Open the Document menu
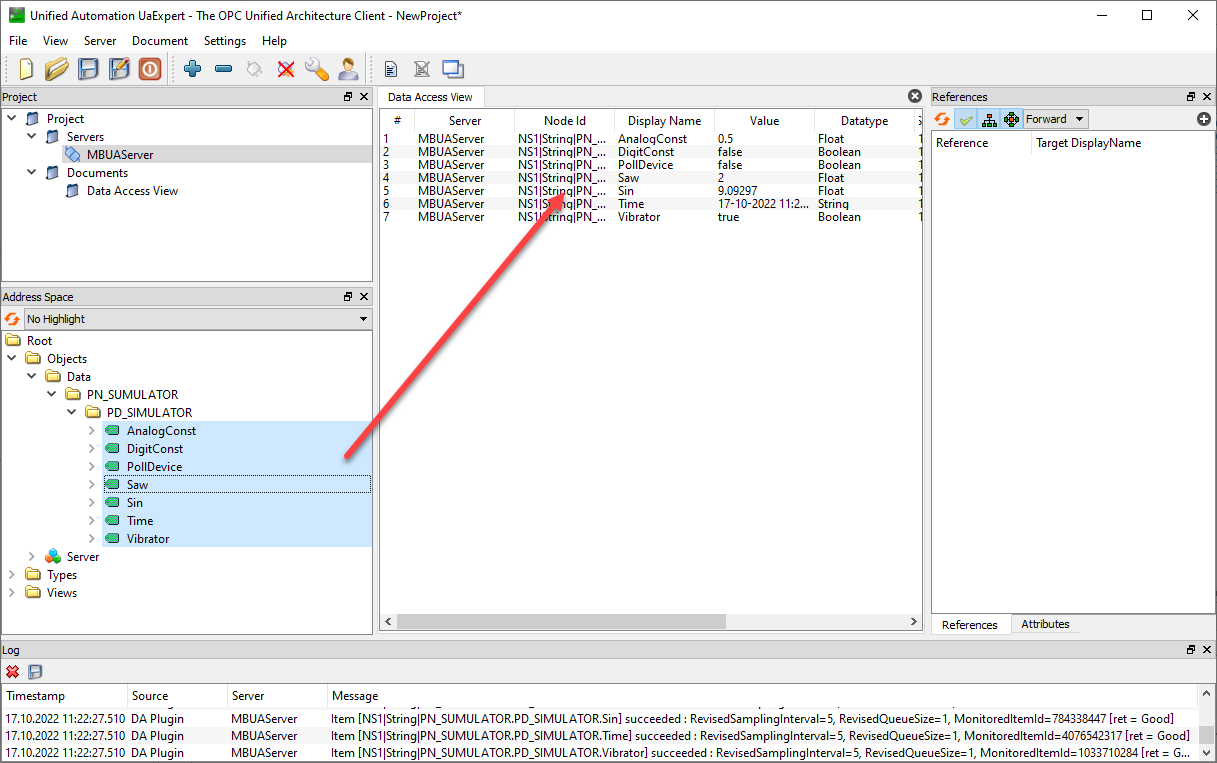 (160, 41)
